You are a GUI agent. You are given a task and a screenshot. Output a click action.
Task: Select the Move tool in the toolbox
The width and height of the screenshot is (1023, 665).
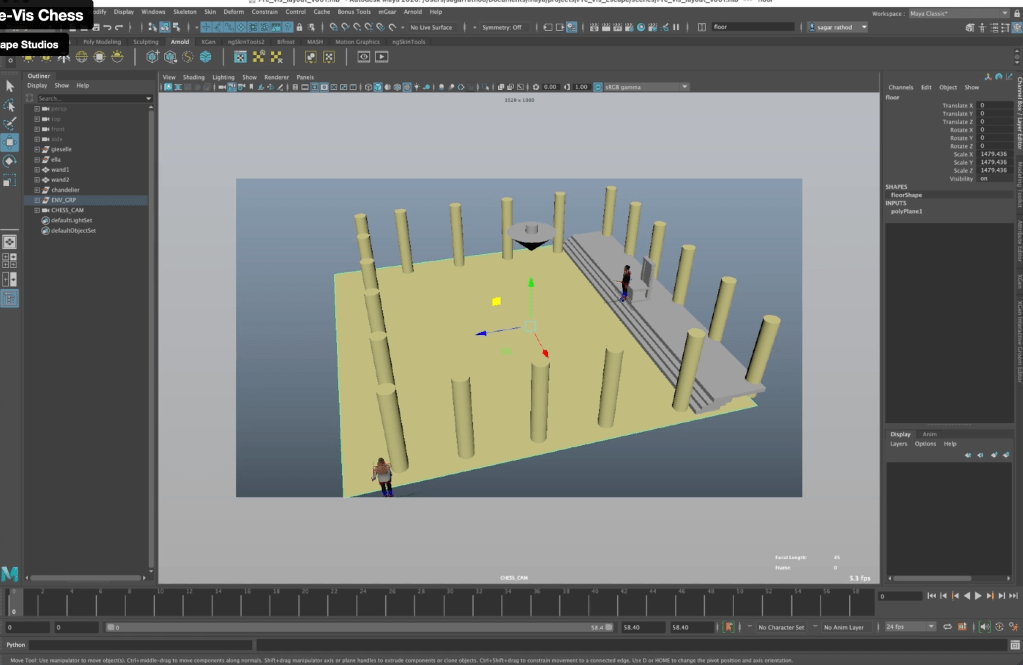[10, 142]
